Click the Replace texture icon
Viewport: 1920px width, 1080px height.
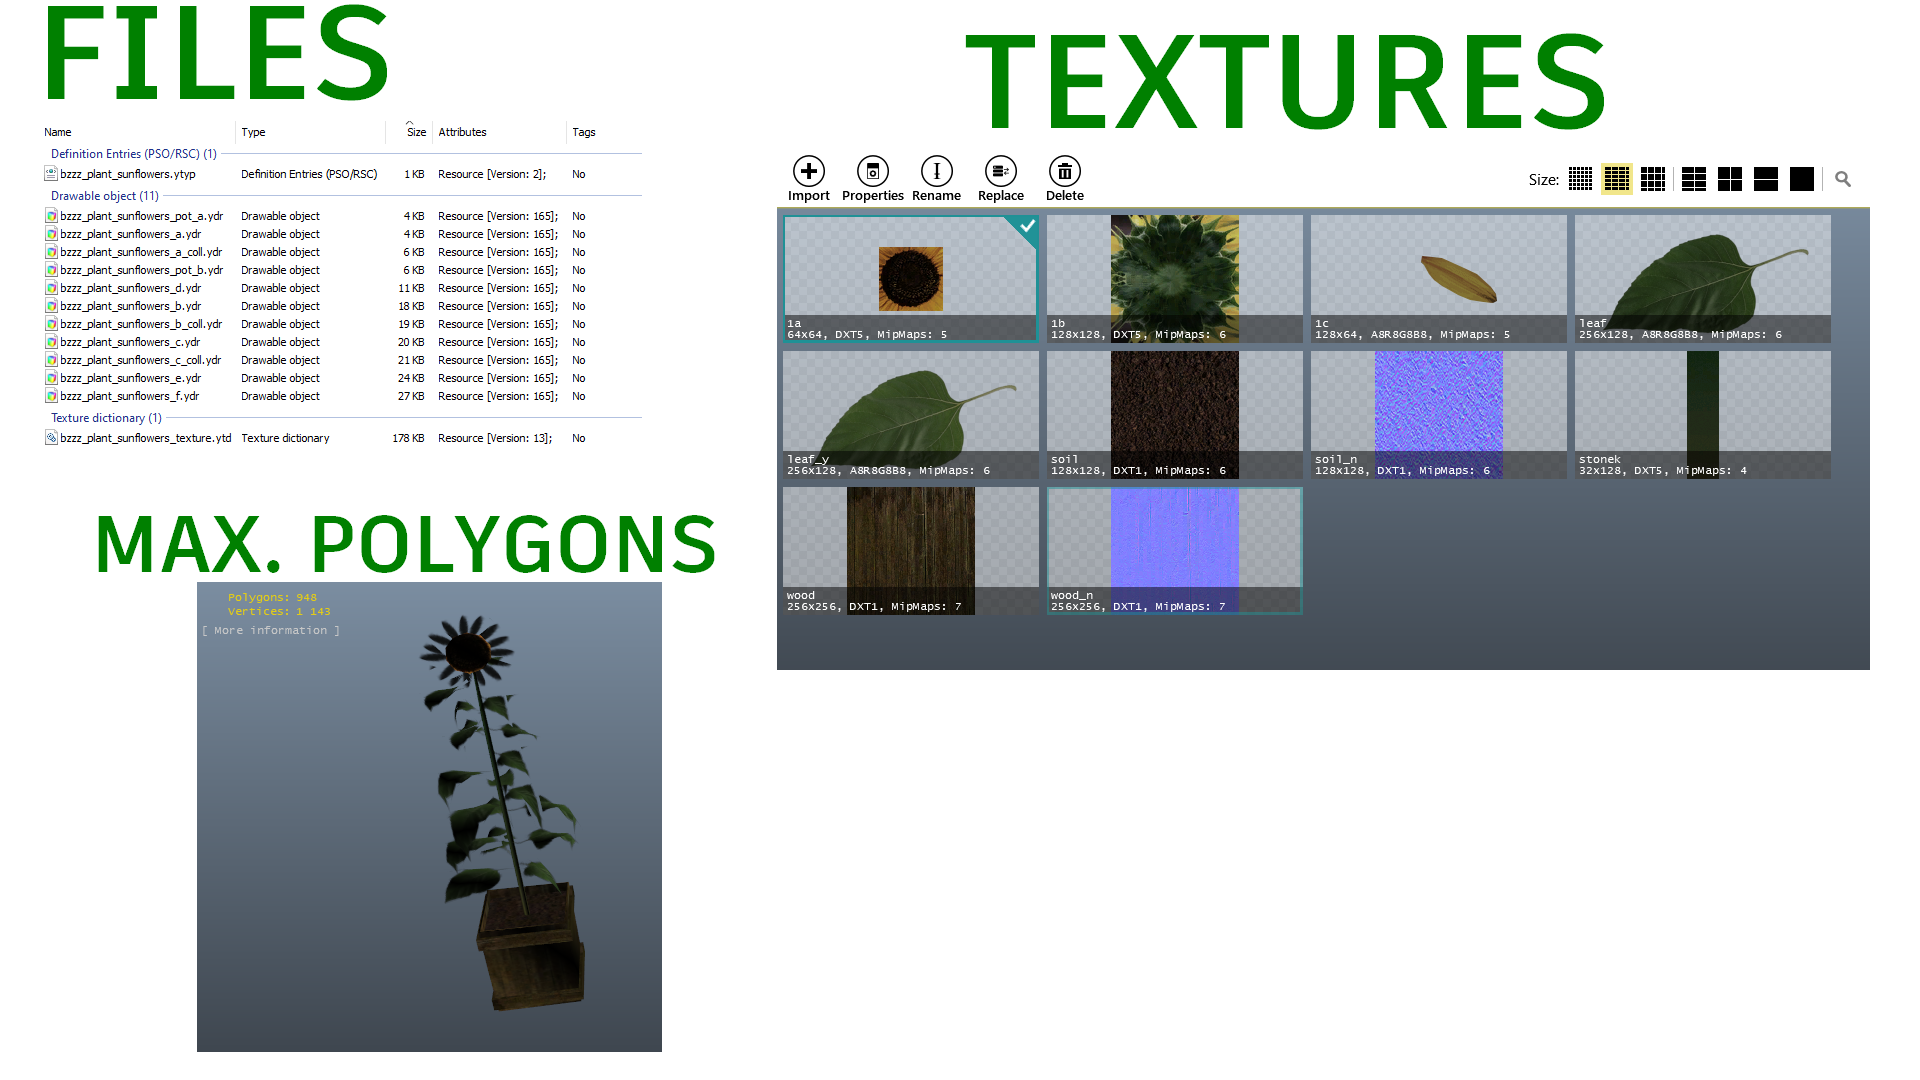pyautogui.click(x=1000, y=172)
